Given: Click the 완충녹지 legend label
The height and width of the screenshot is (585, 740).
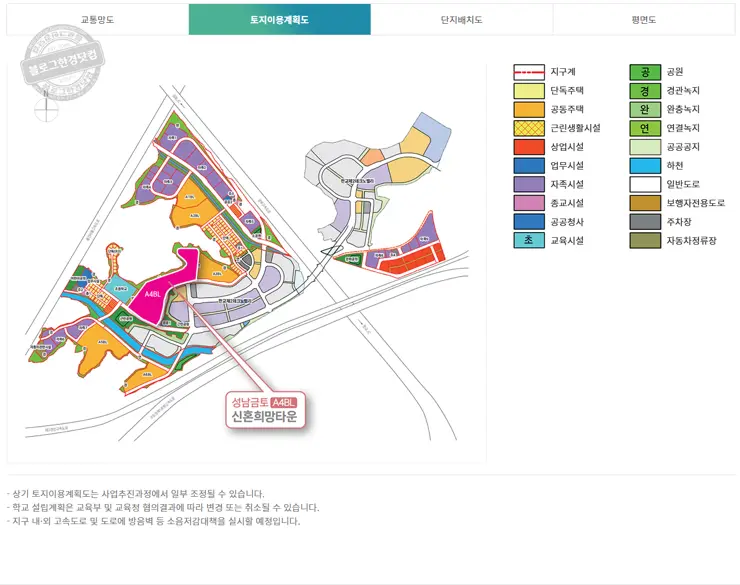Looking at the screenshot, I should (x=683, y=109).
